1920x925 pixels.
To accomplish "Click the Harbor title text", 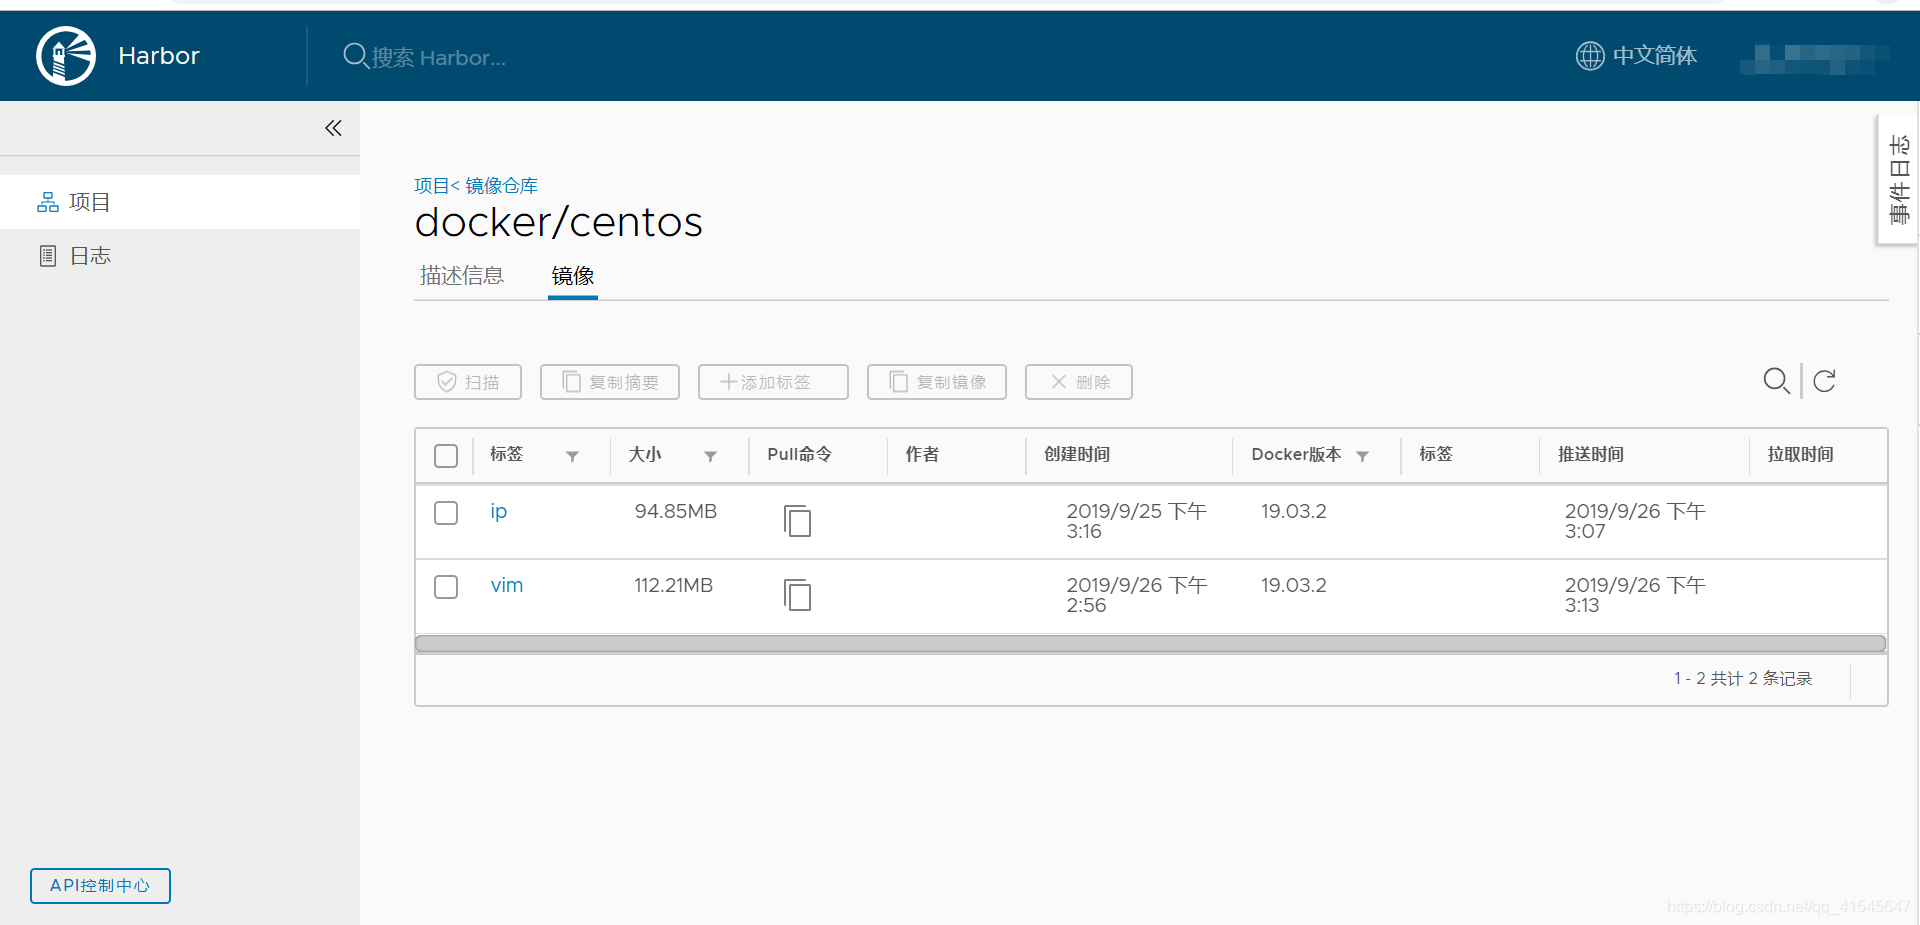I will (159, 56).
